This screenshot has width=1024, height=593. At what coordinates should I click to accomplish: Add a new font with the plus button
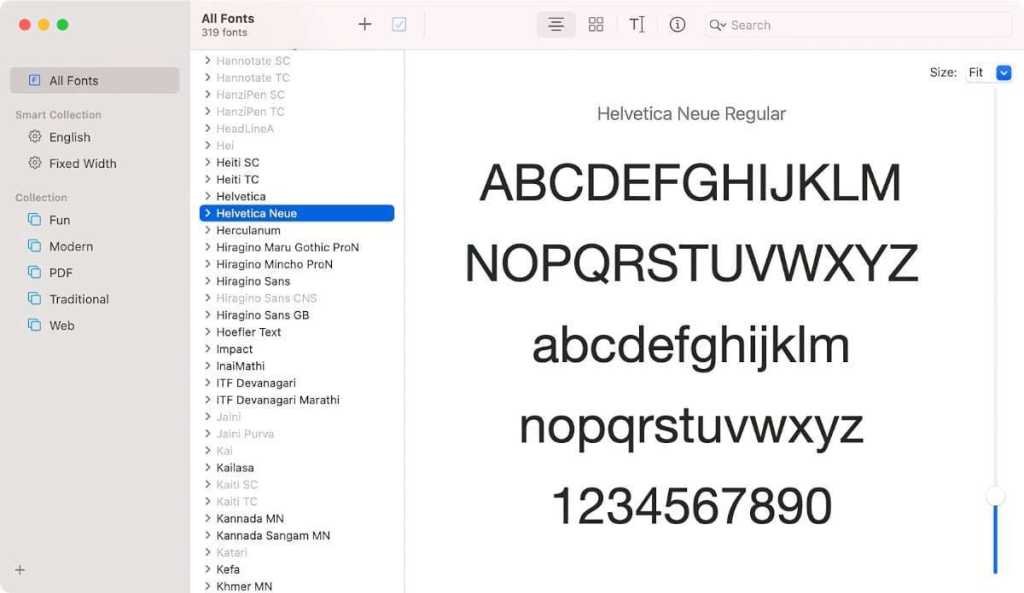point(364,25)
